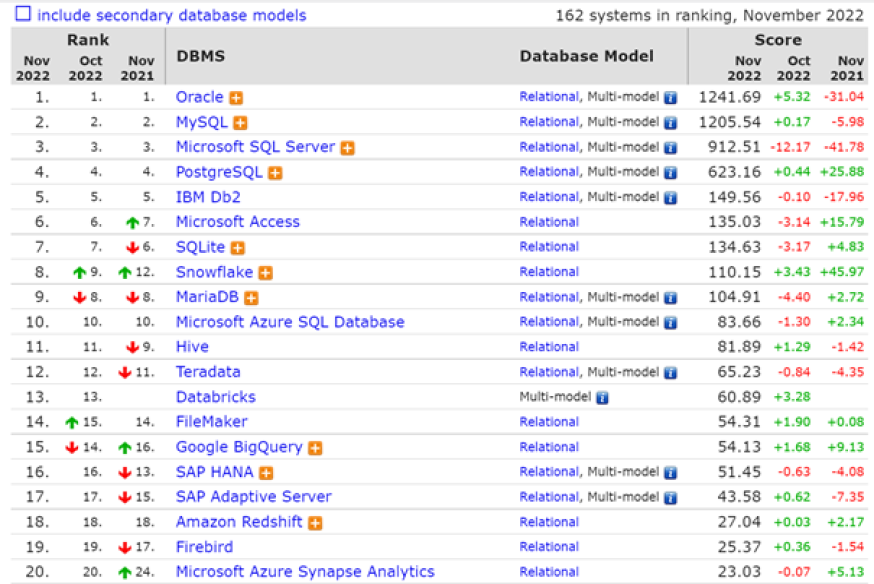Image resolution: width=874 pixels, height=584 pixels.
Task: Click the Multi-model info icon in MariaDB row
Action: tap(671, 298)
